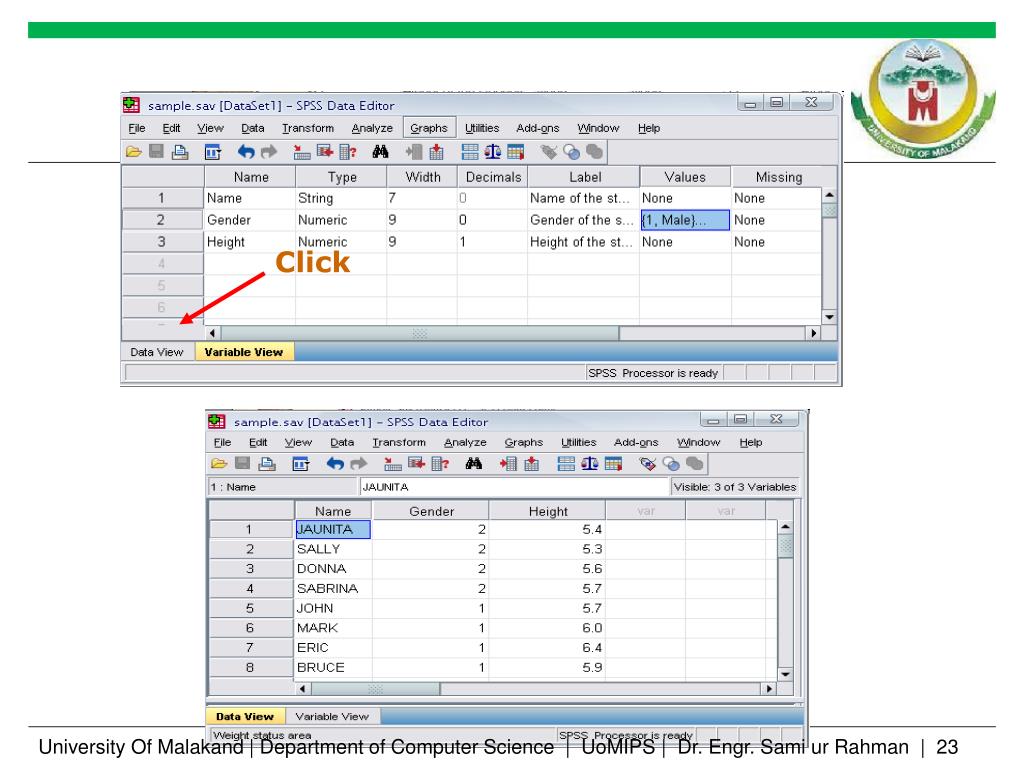The width and height of the screenshot is (1024, 768).
Task: Use variable sets icon in upper window
Action: point(571,152)
